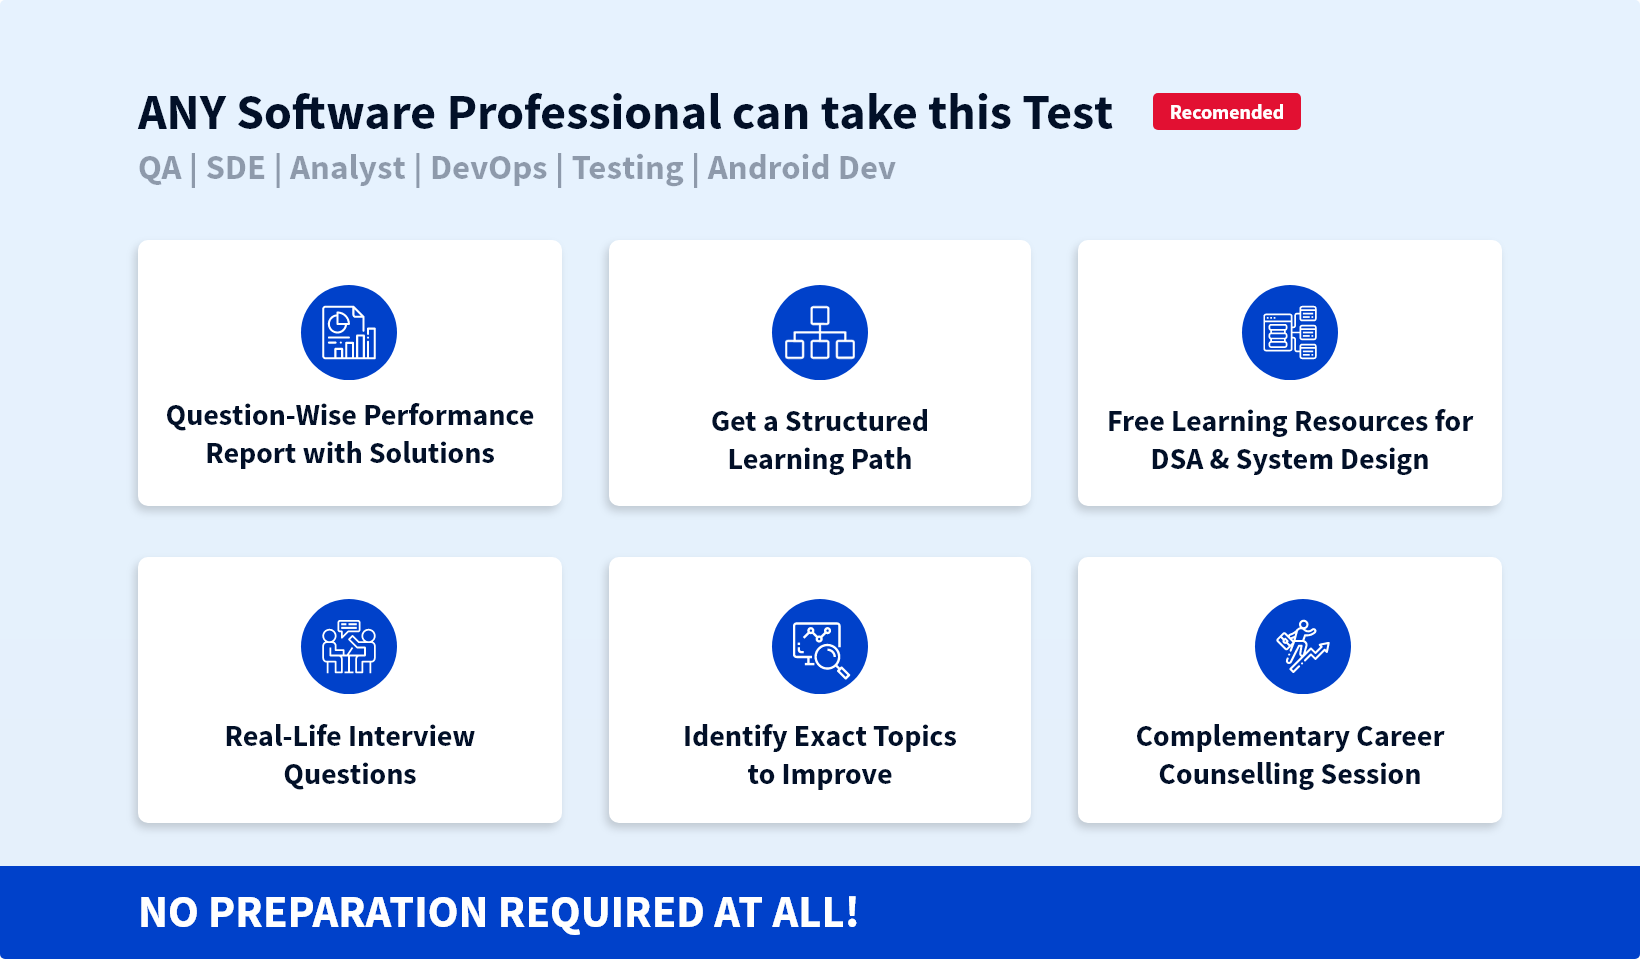Click the red Recomended badge

[x=1226, y=112]
